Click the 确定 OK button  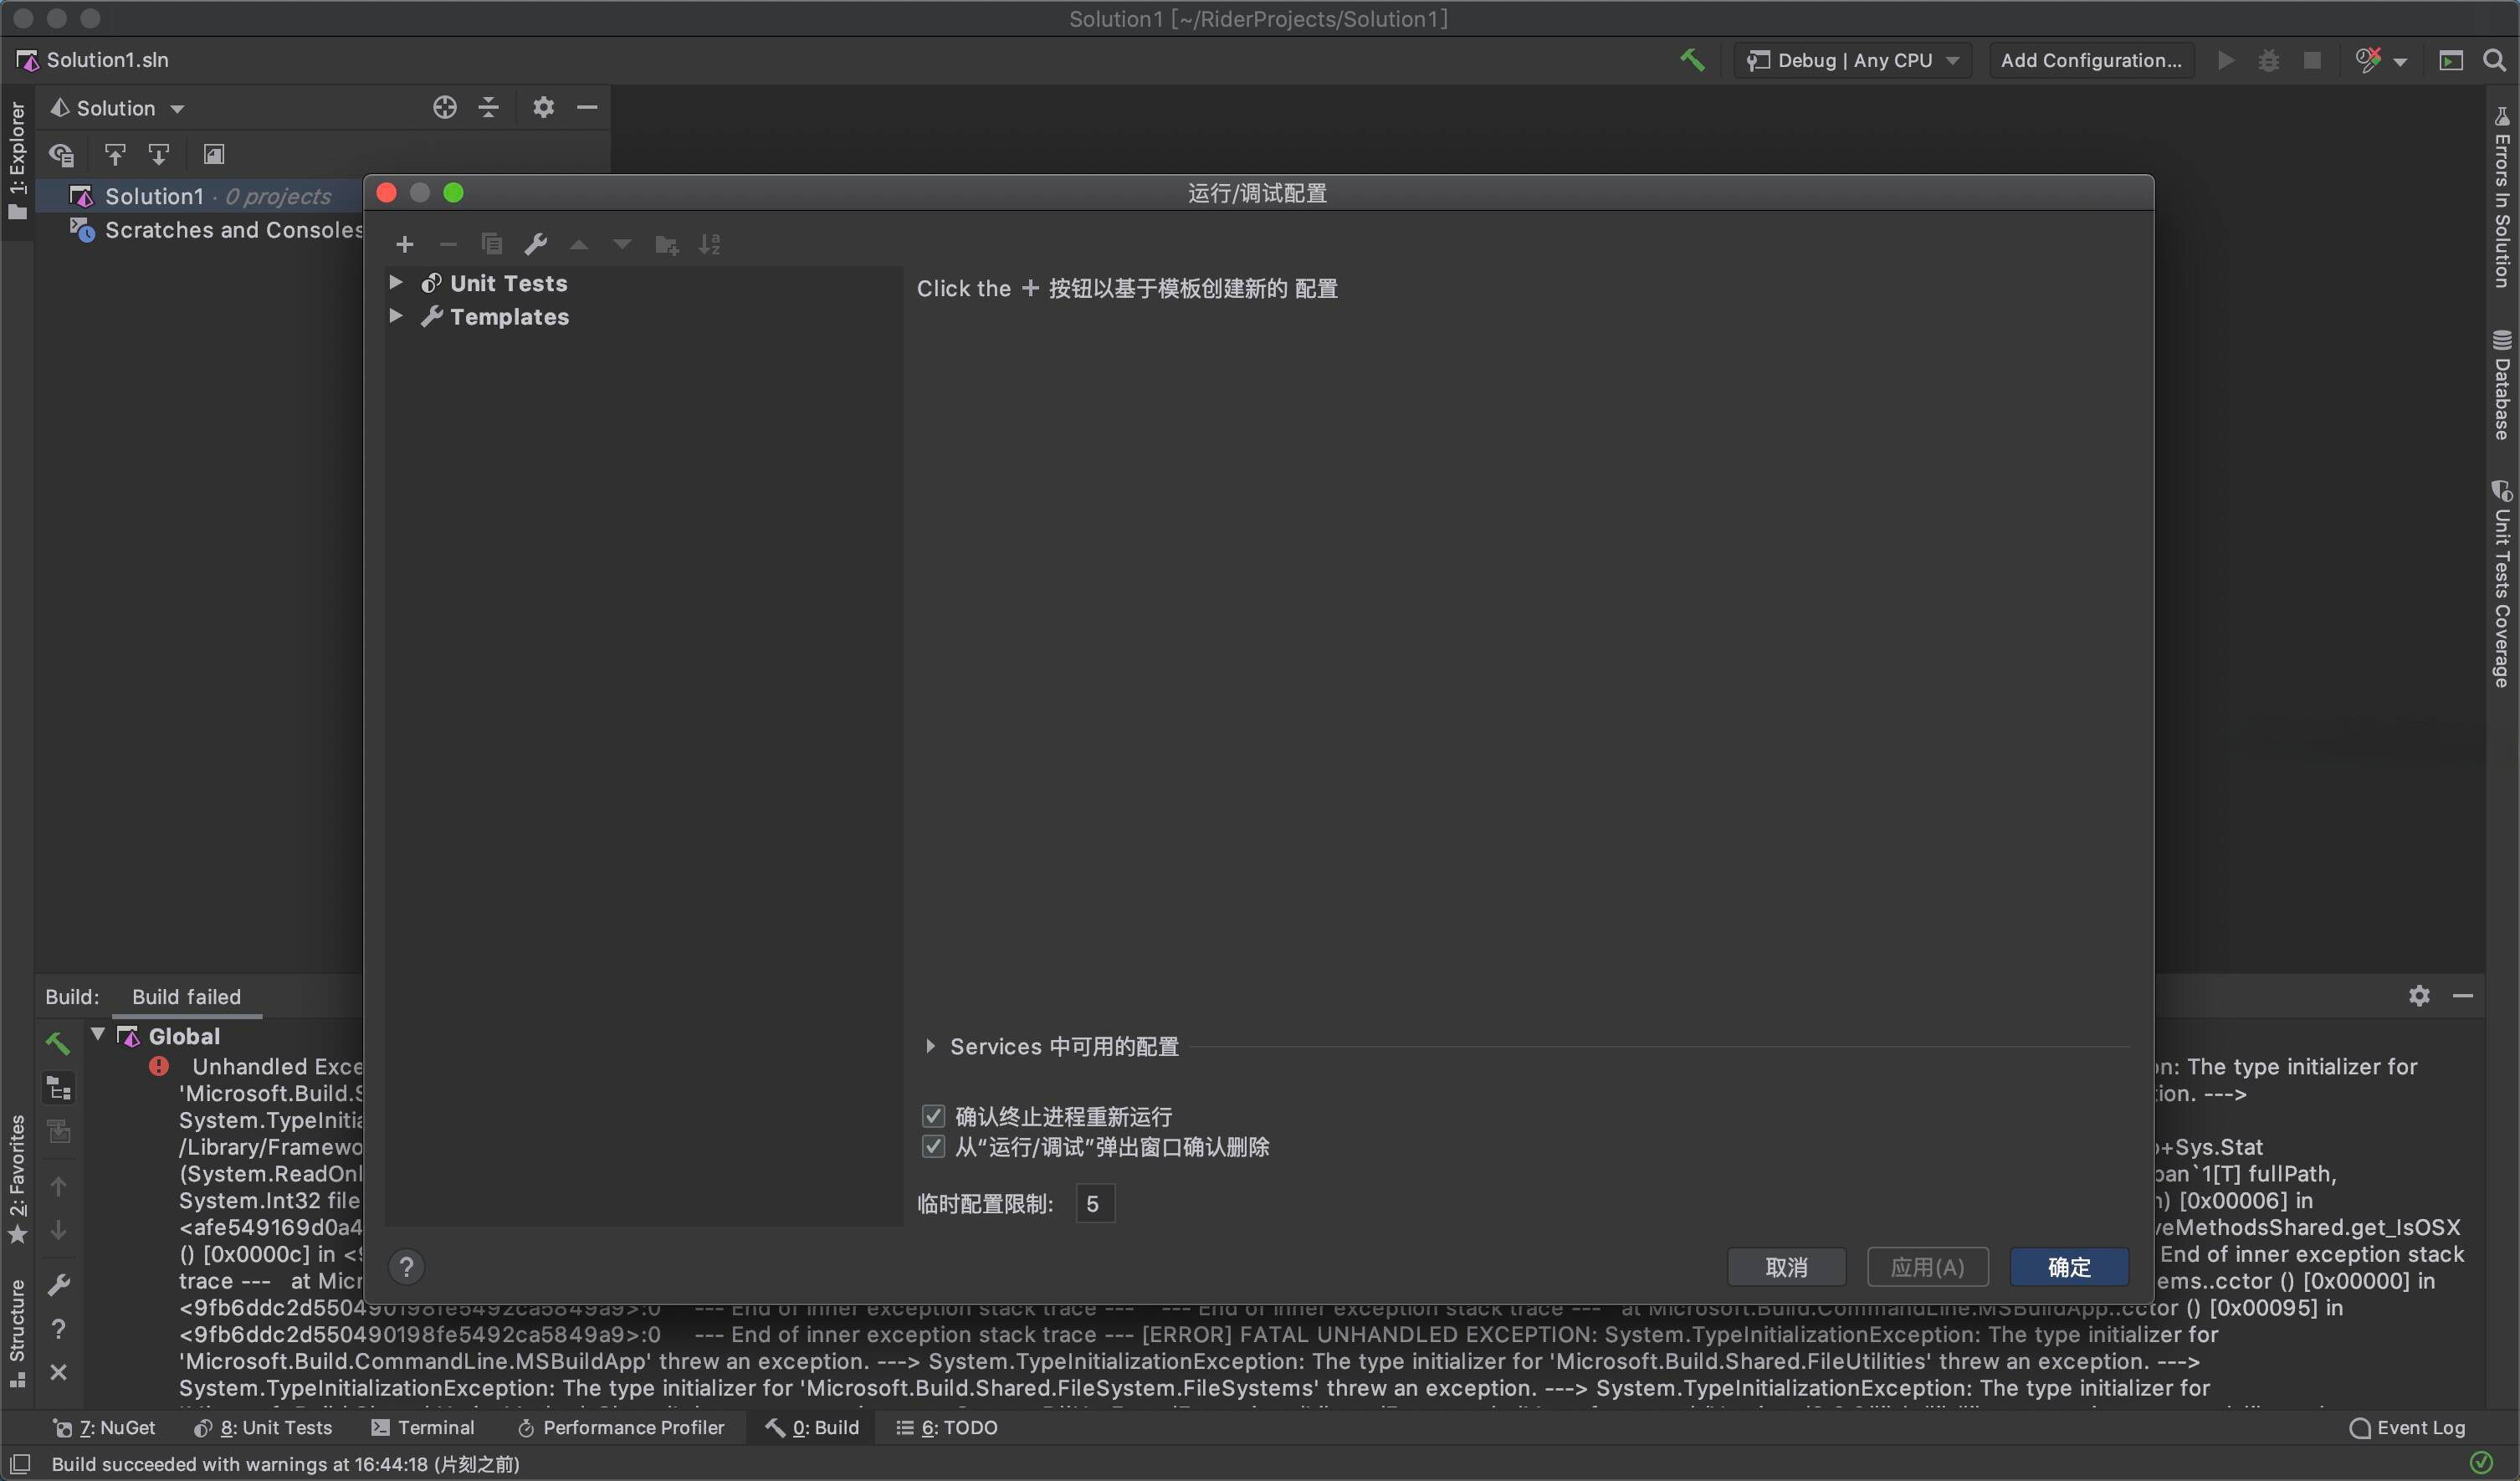point(2068,1267)
